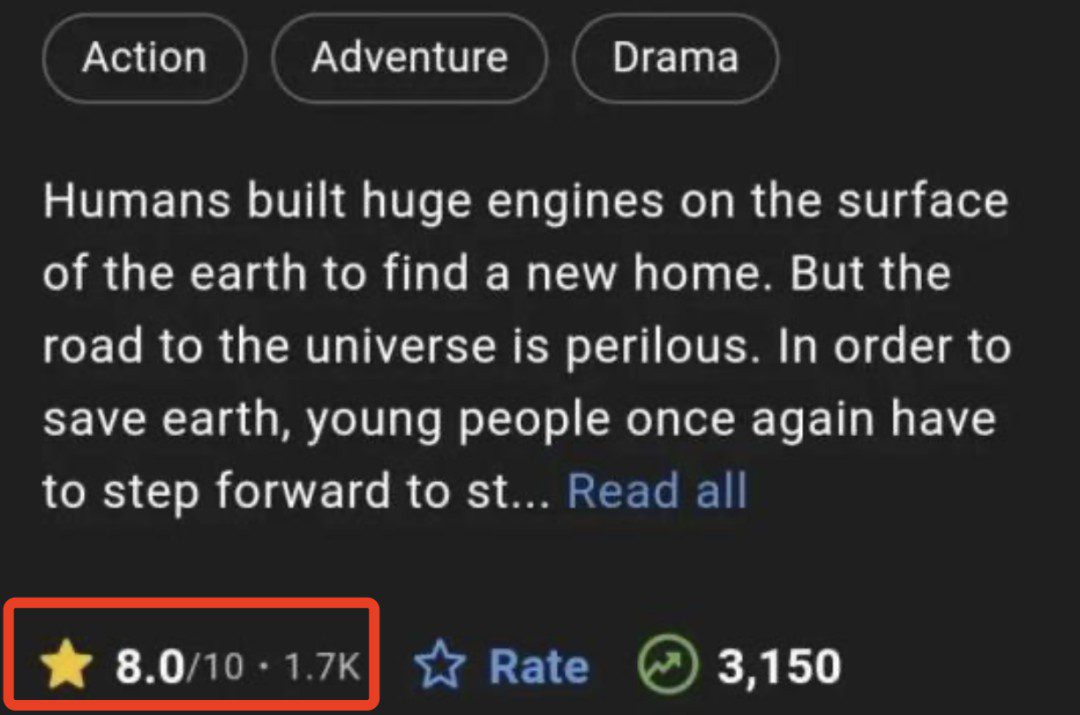Screen dimensions: 1080x715
Task: Click the word "universe" in the plot
Action: point(399,347)
